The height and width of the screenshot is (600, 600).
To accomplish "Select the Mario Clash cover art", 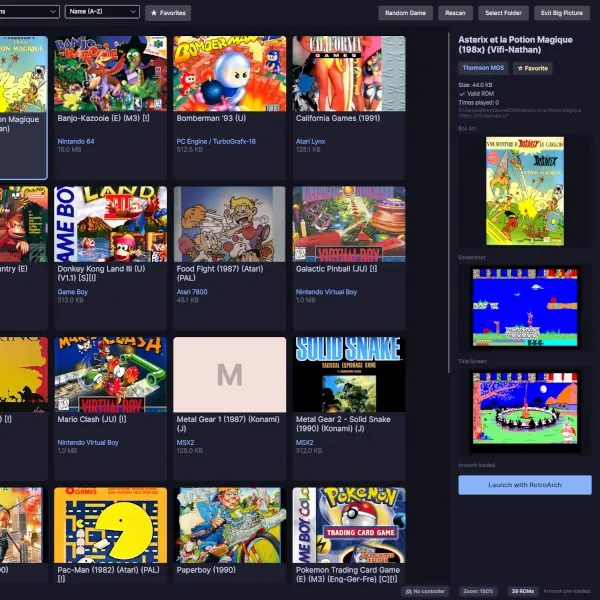I will (x=111, y=375).
